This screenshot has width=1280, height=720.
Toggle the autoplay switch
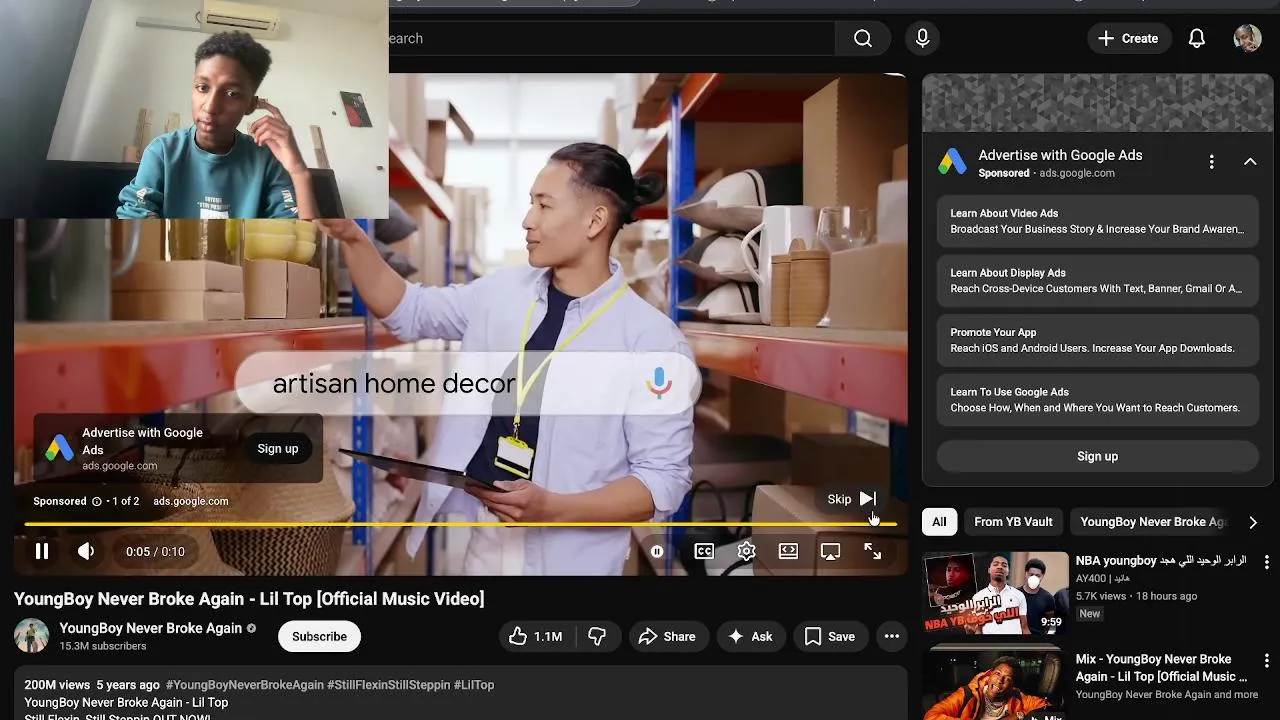657,551
